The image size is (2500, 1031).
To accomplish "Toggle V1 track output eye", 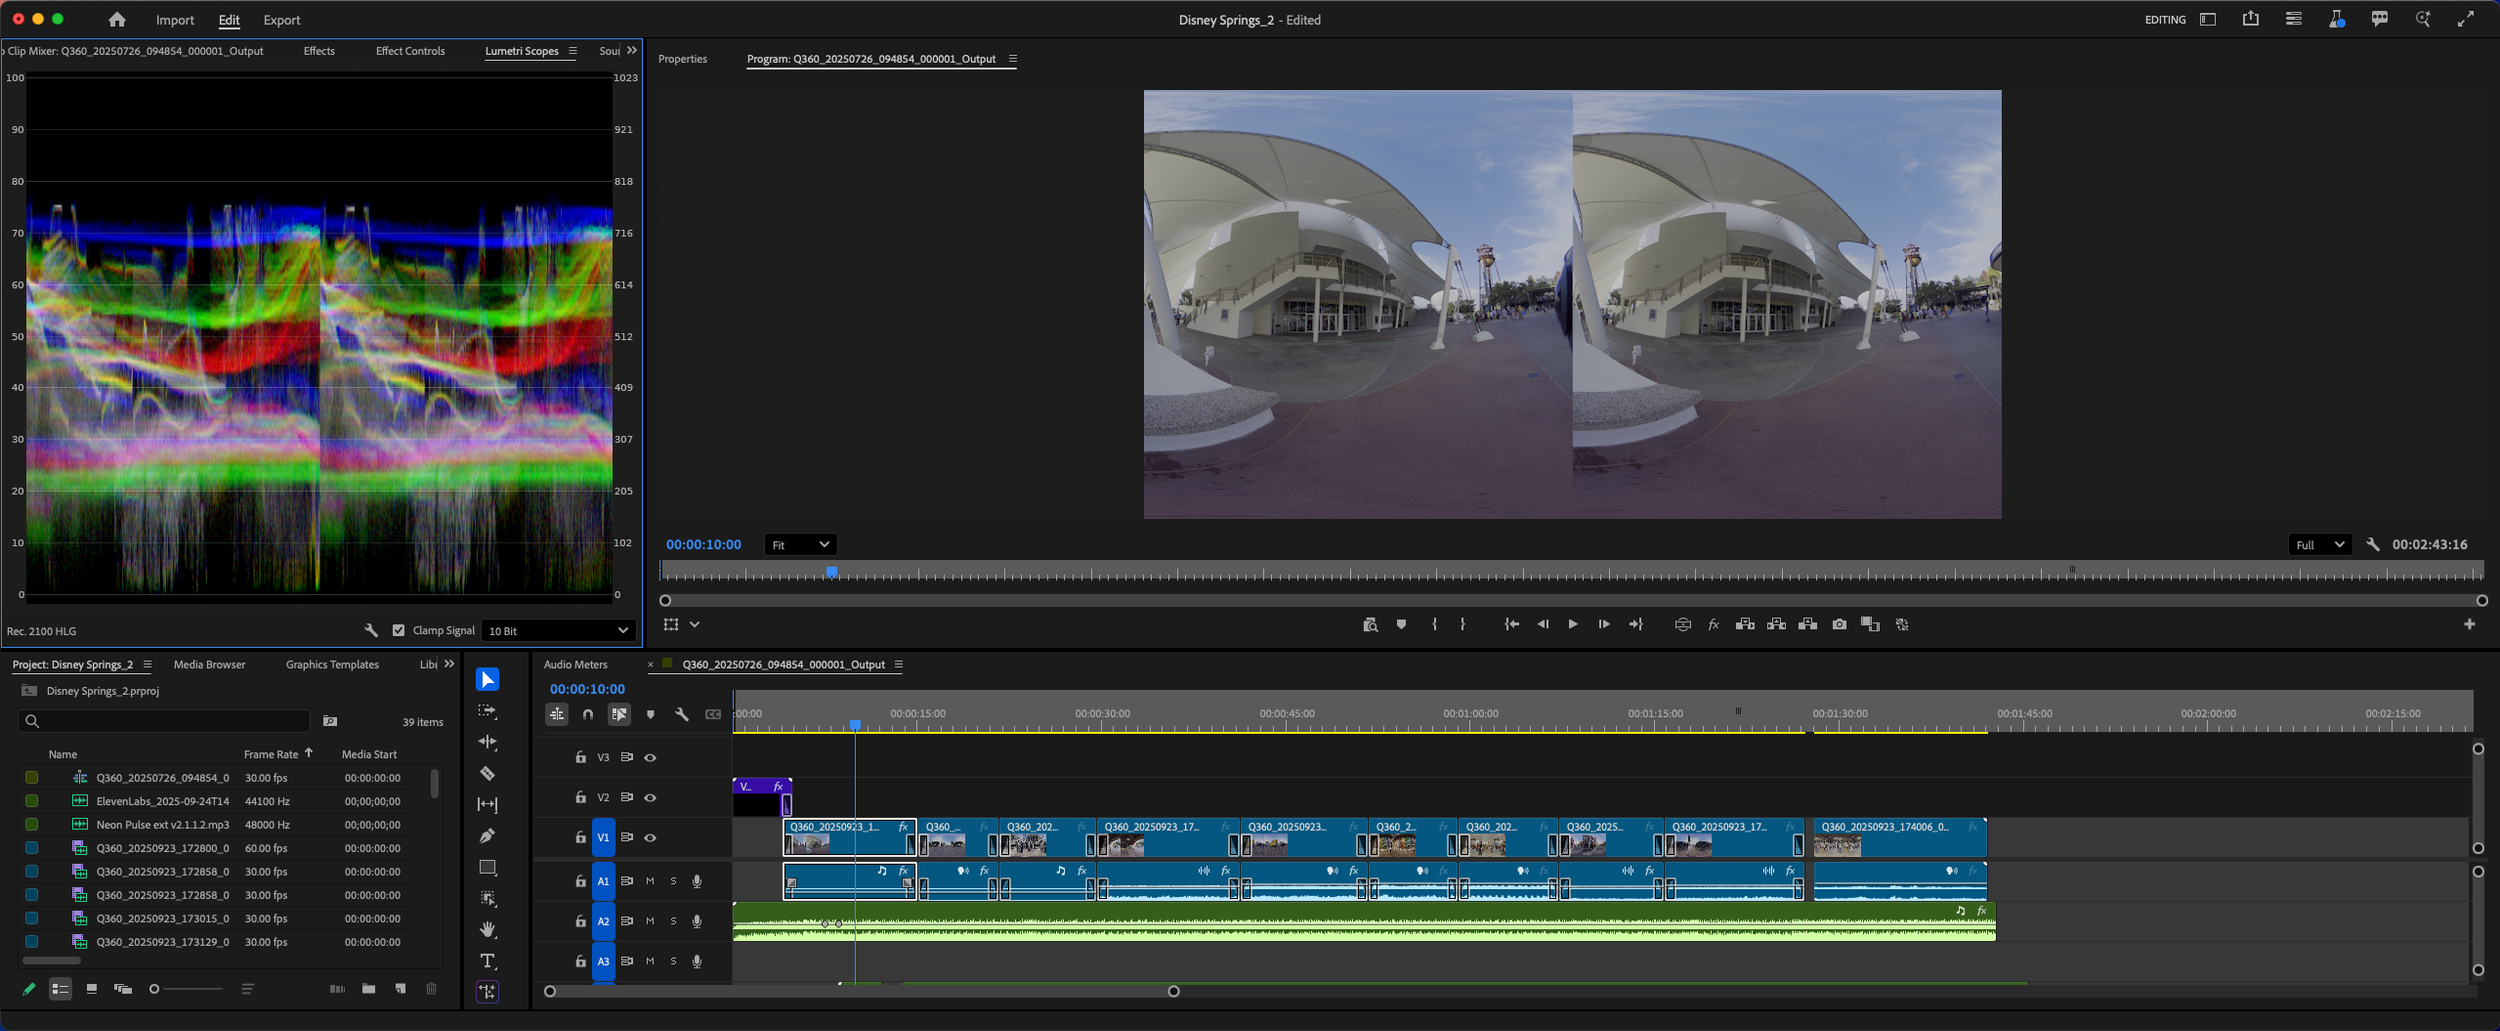I will pos(650,838).
